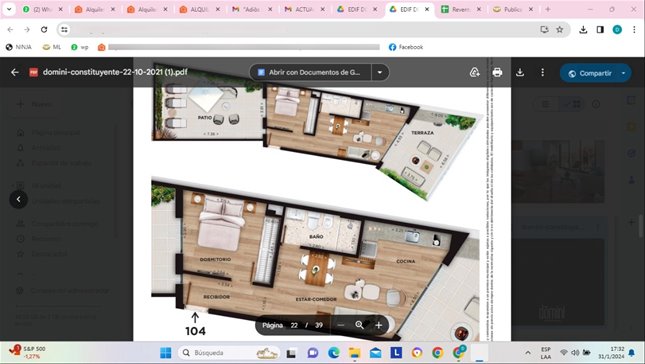Expand the Compartir dropdown arrow
Image resolution: width=645 pixels, height=364 pixels.
click(624, 73)
